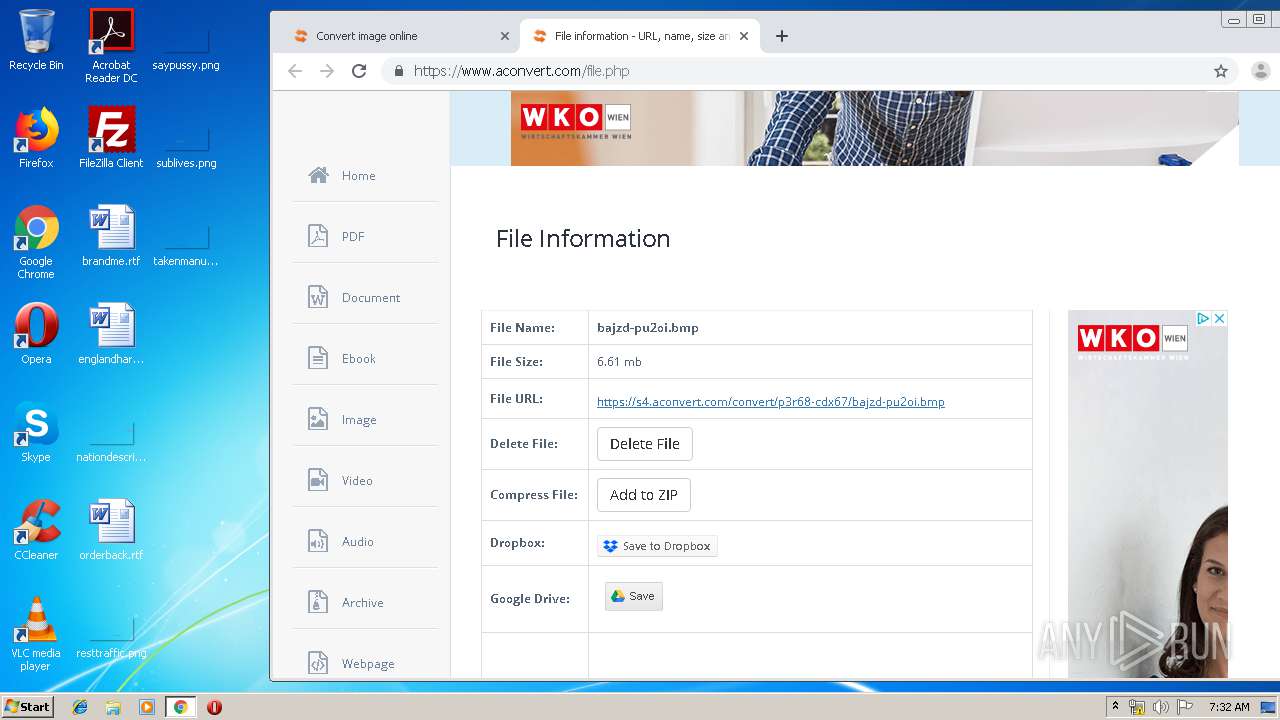The height and width of the screenshot is (720, 1280).
Task: Open the ad choices info icon
Action: (x=1204, y=318)
